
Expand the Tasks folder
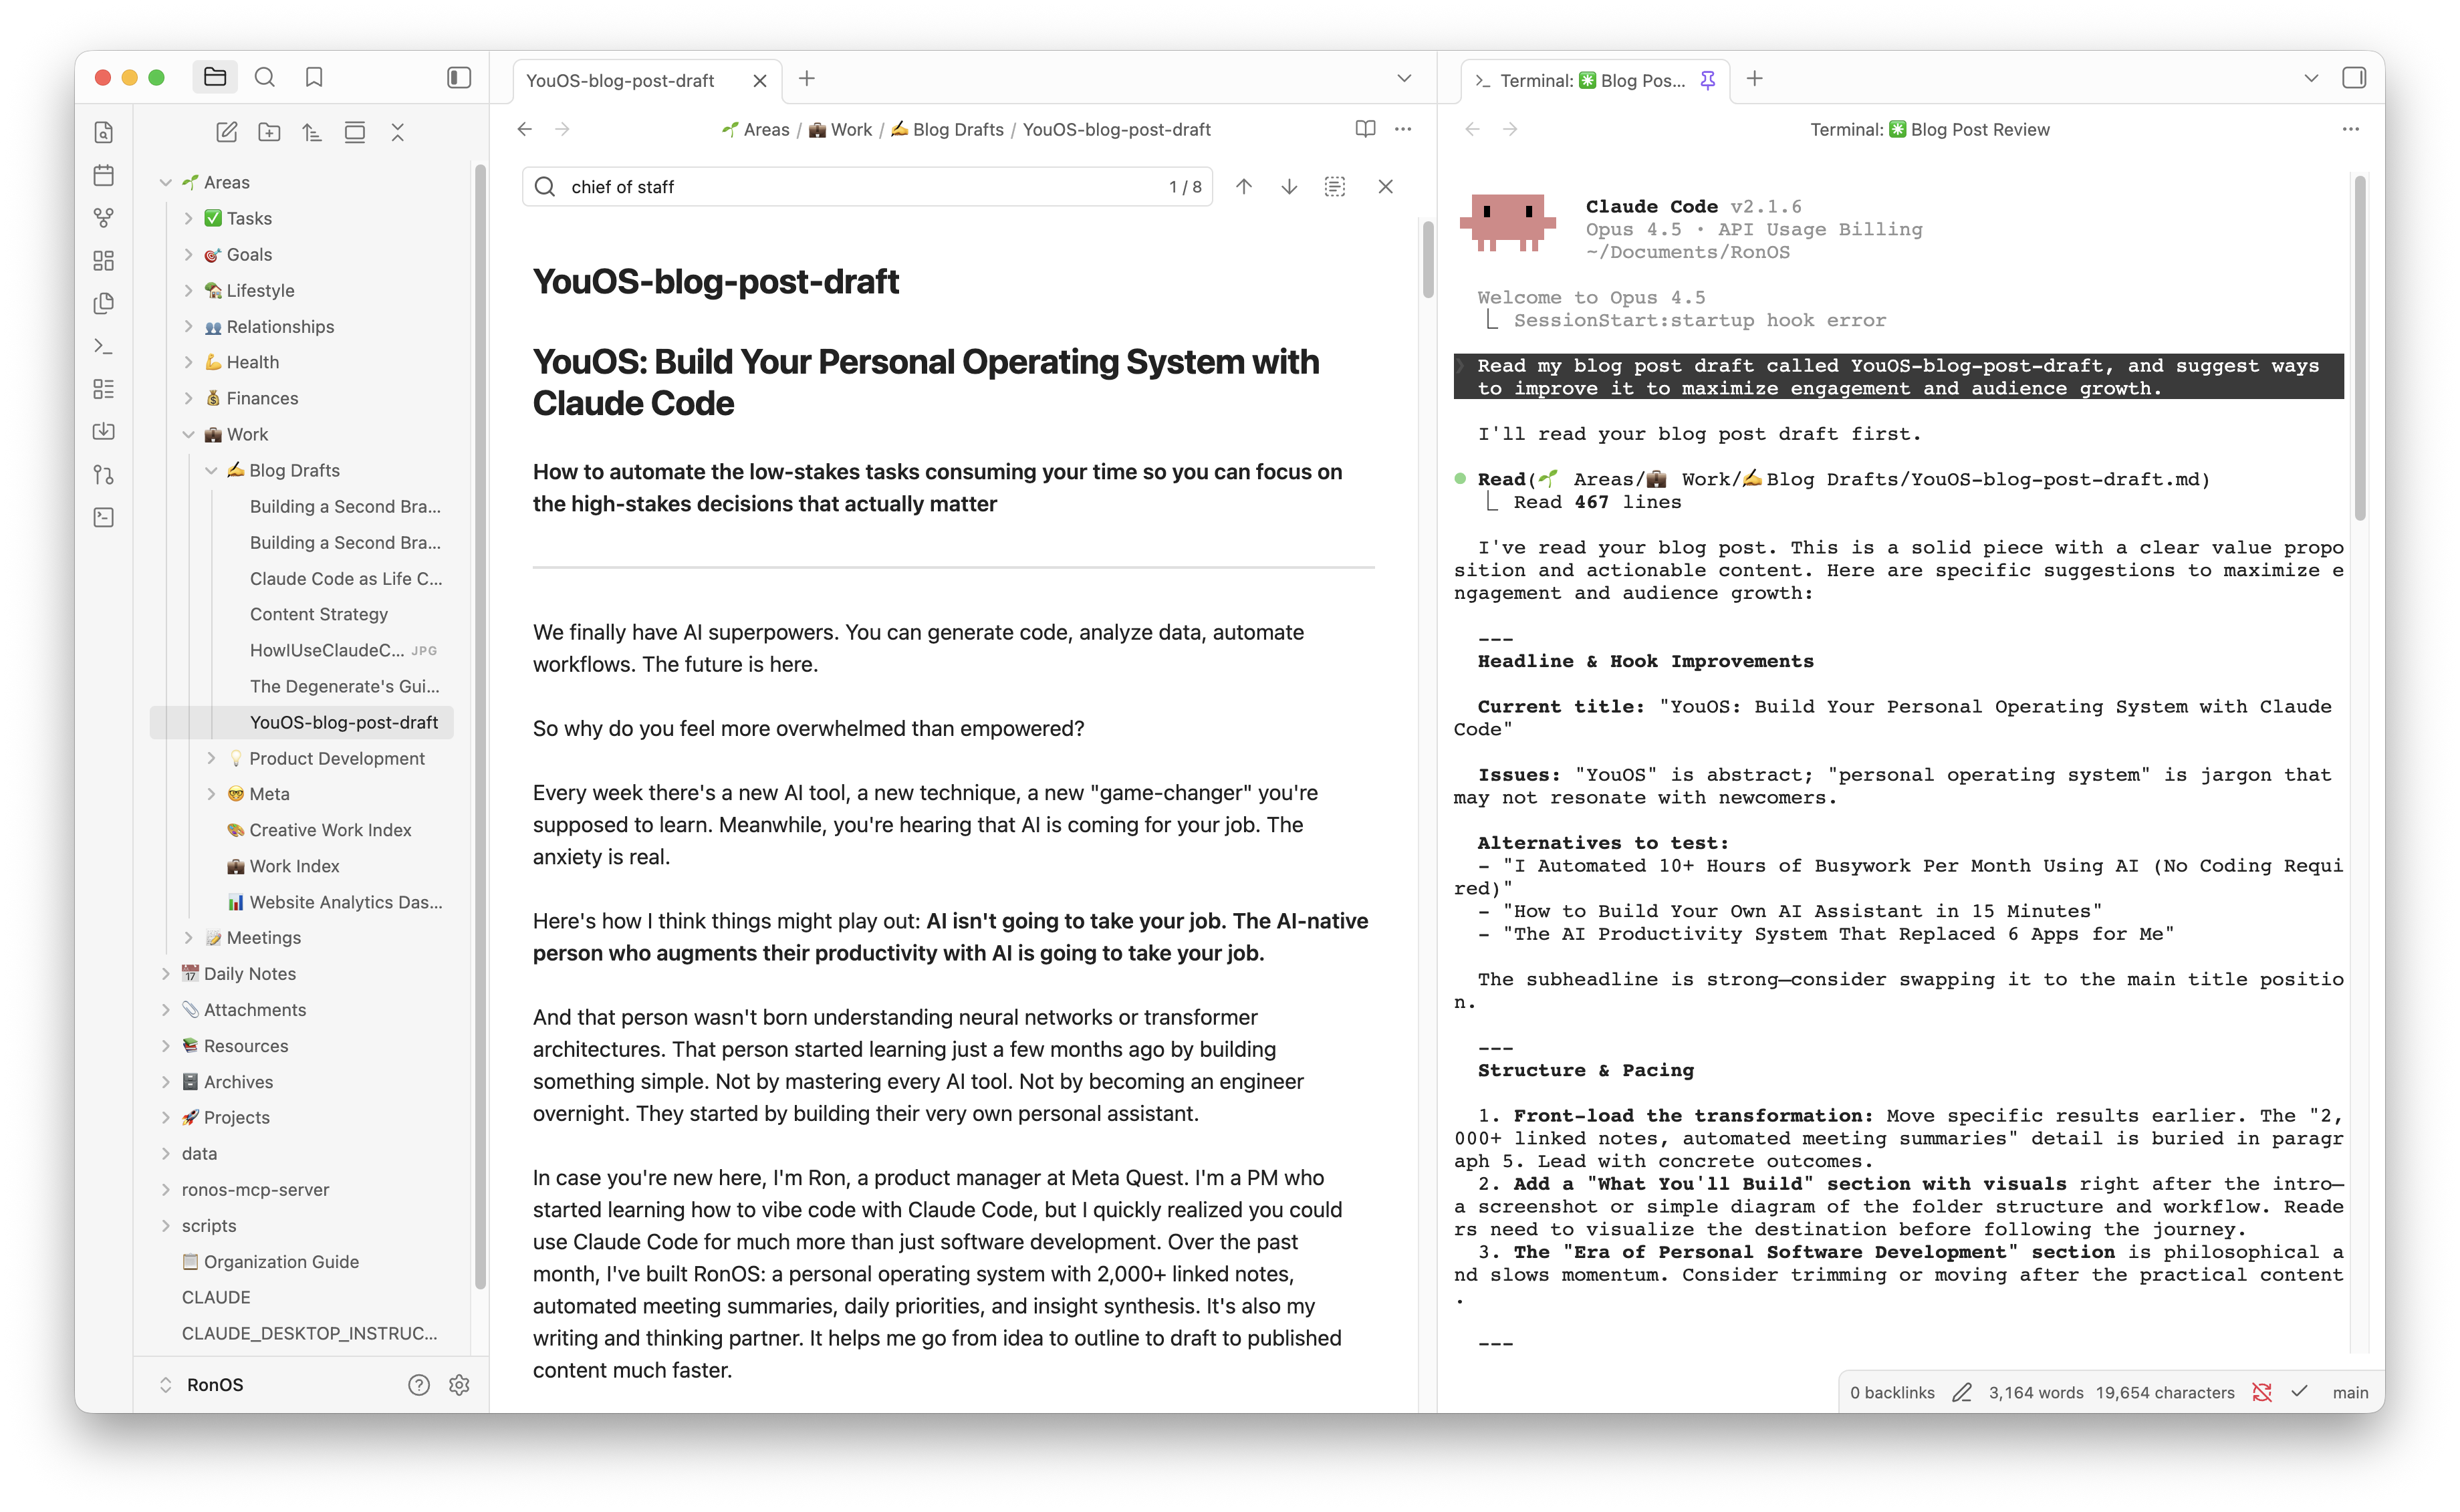pos(188,218)
